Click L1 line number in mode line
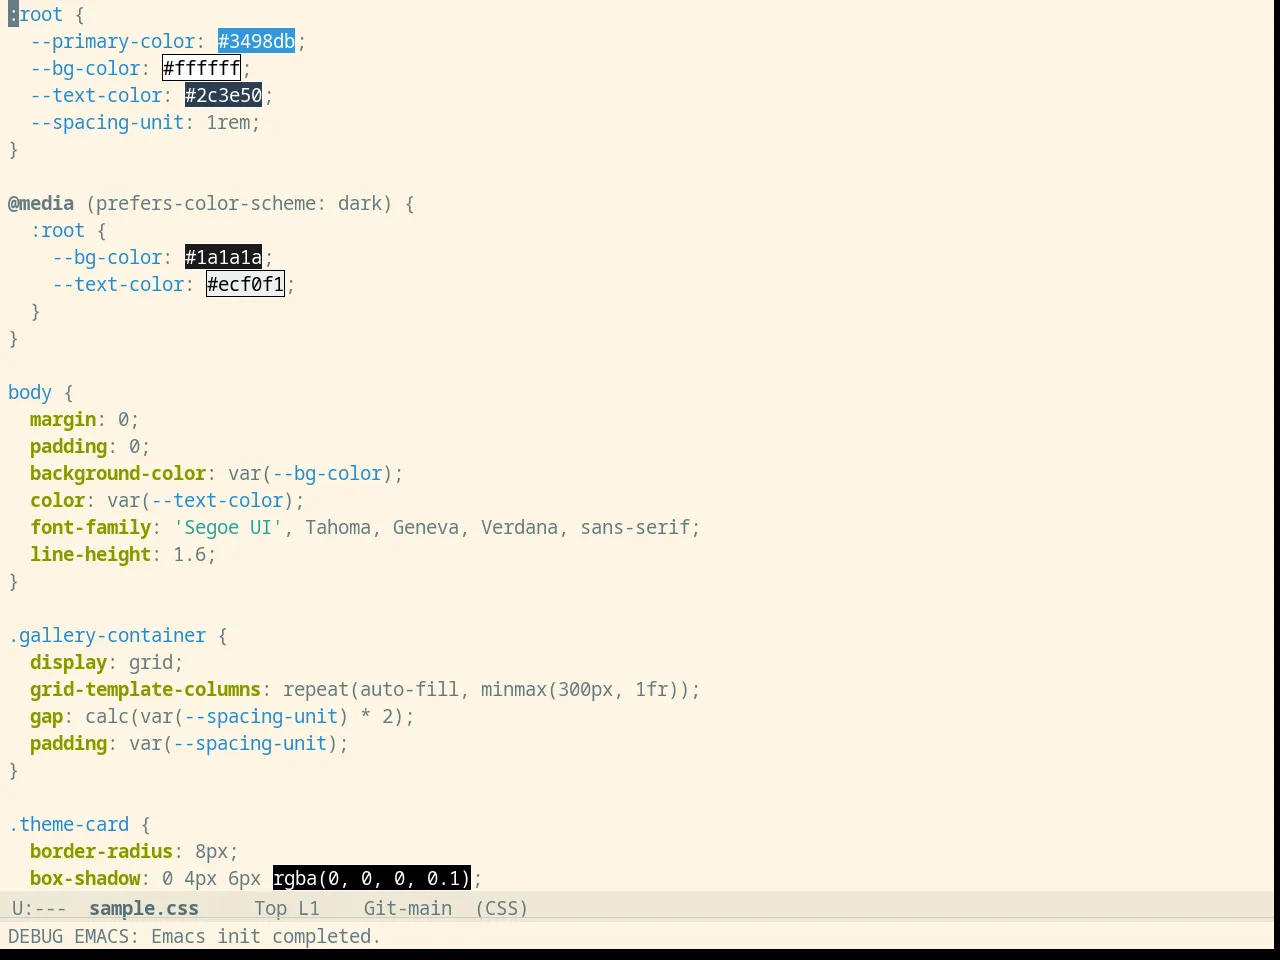The height and width of the screenshot is (960, 1280). pyautogui.click(x=309, y=908)
